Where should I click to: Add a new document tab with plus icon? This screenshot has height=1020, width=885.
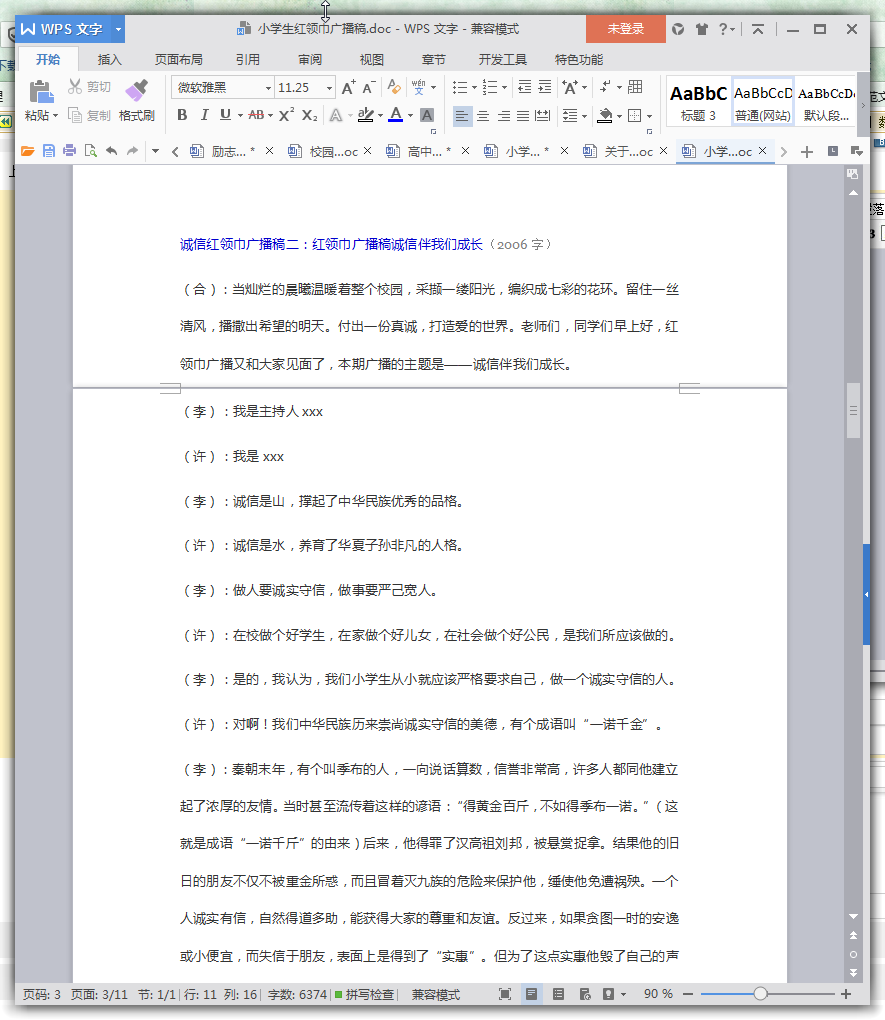pos(807,152)
